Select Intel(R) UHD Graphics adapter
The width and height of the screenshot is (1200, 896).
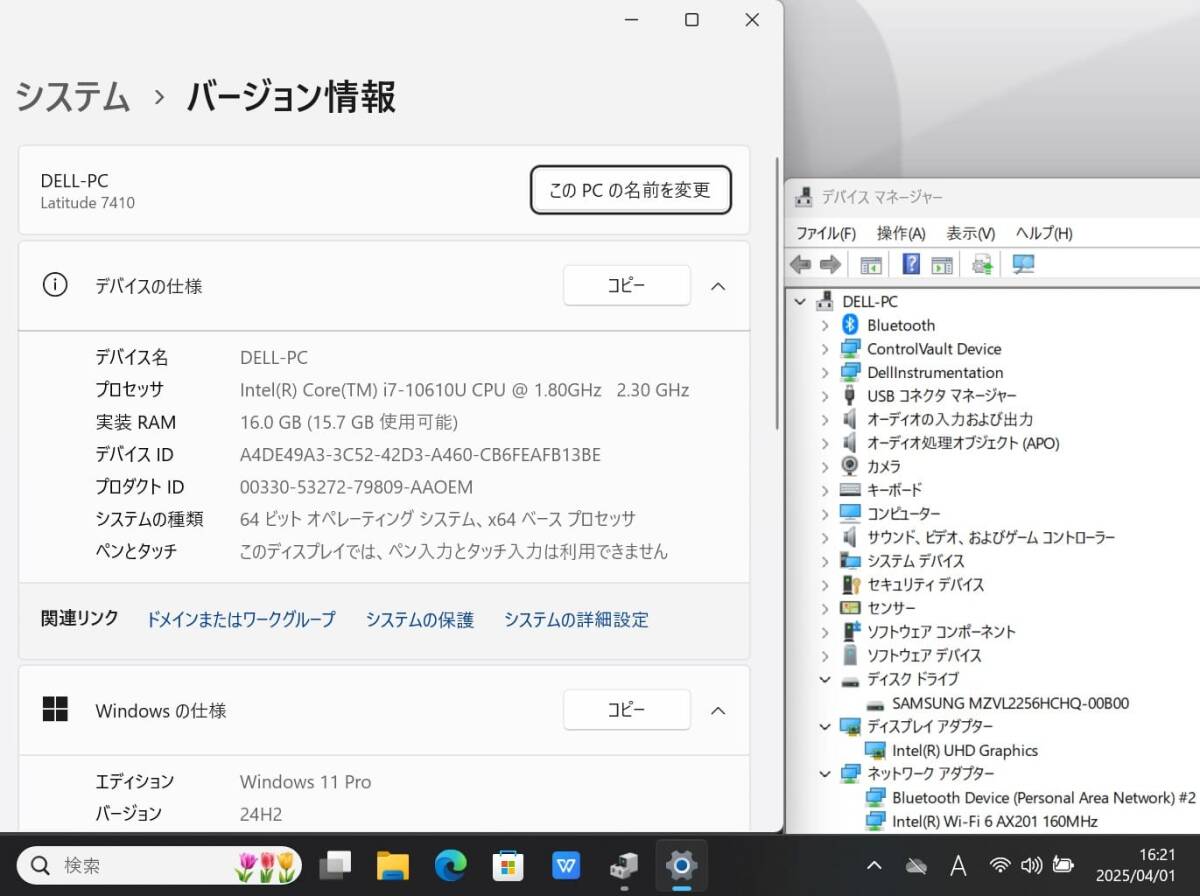coord(965,750)
